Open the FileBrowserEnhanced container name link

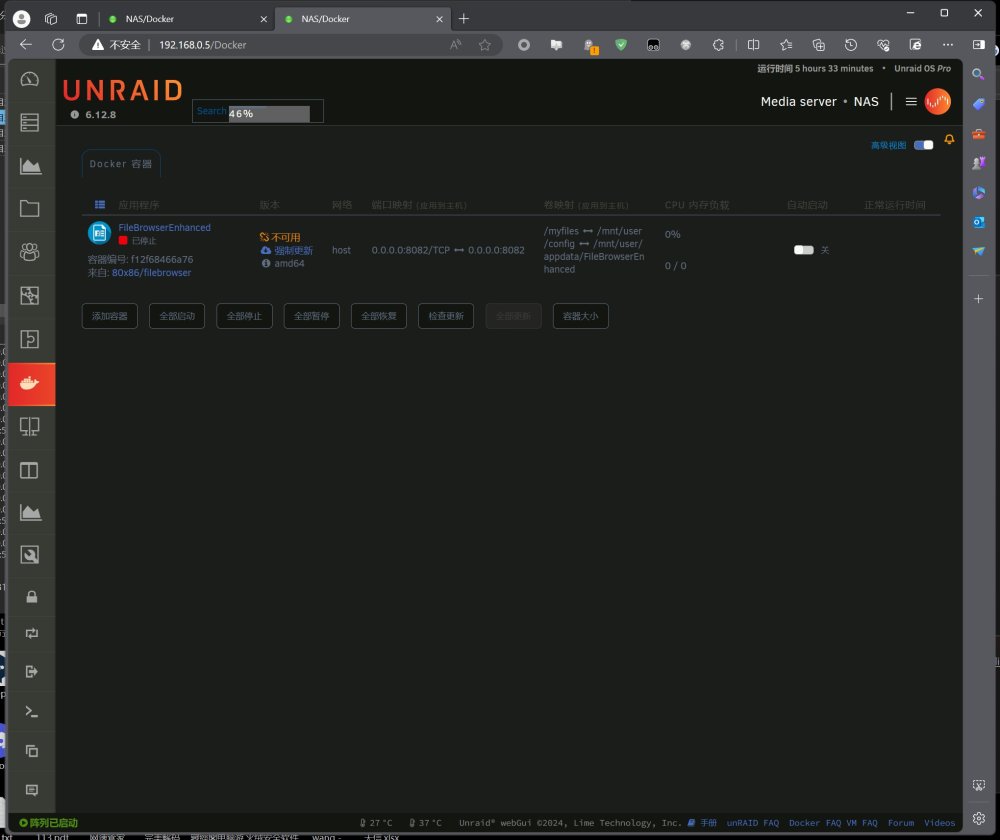[x=165, y=227]
